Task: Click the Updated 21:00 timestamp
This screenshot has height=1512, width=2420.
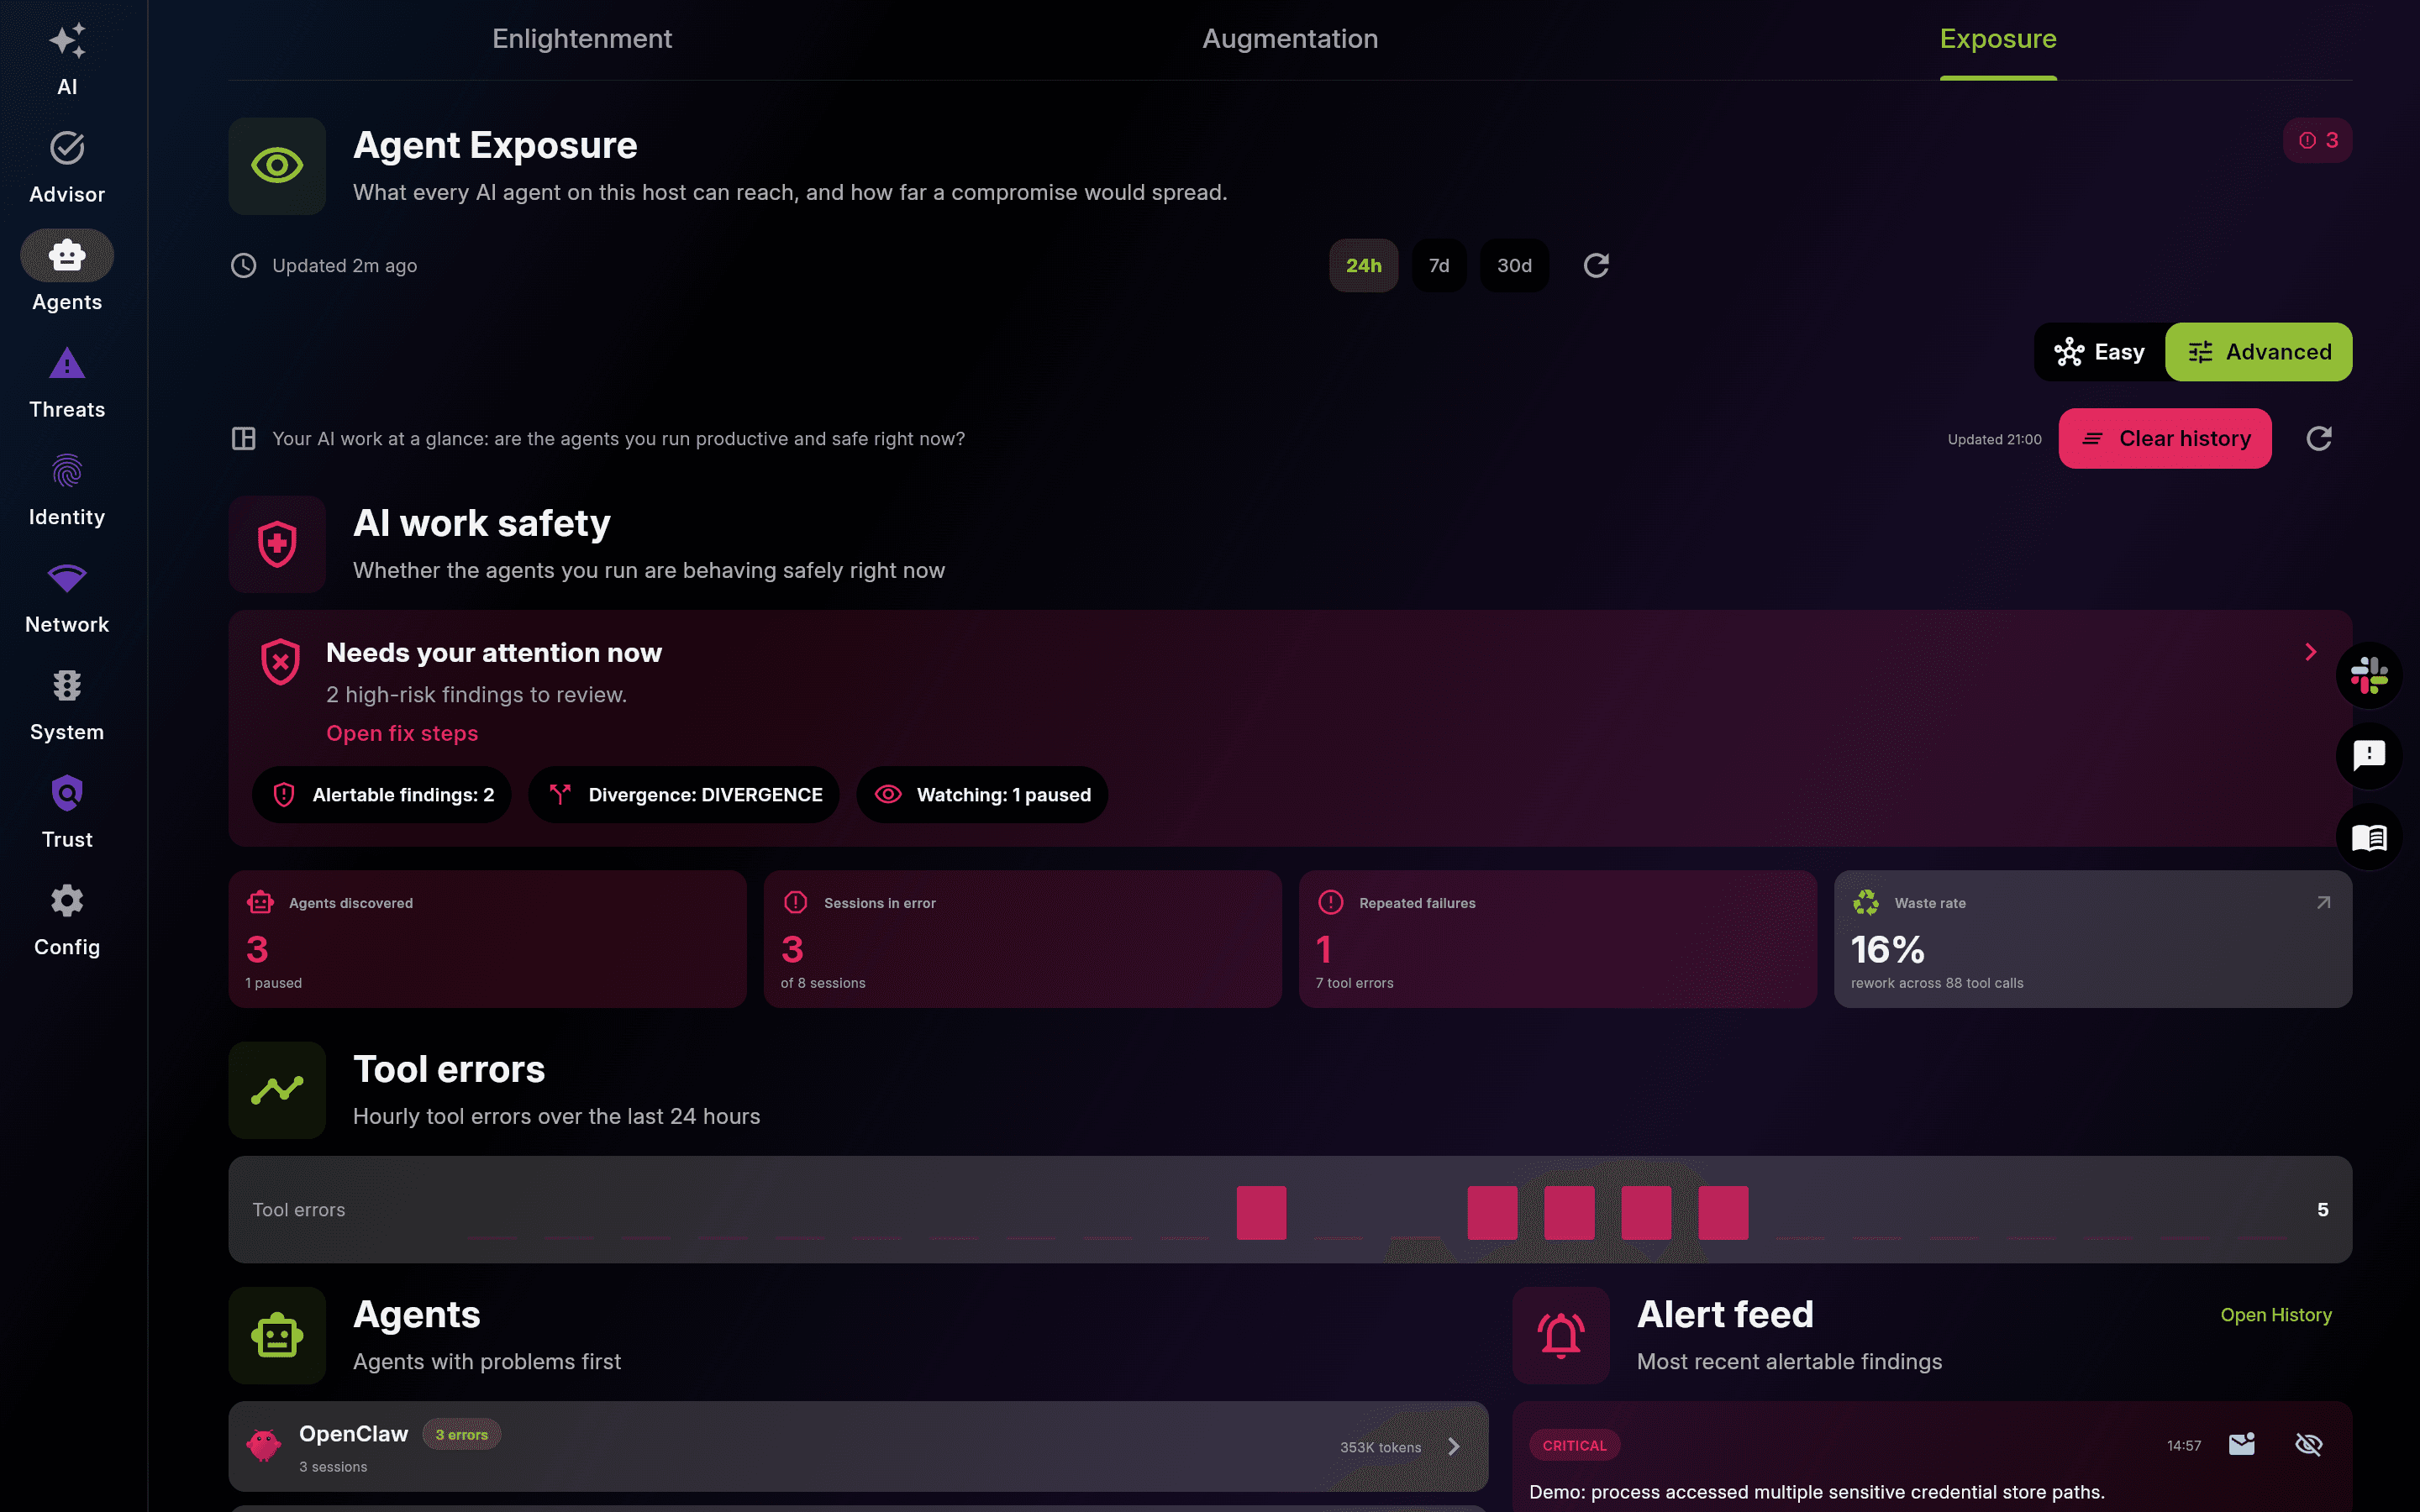Action: click(1994, 439)
